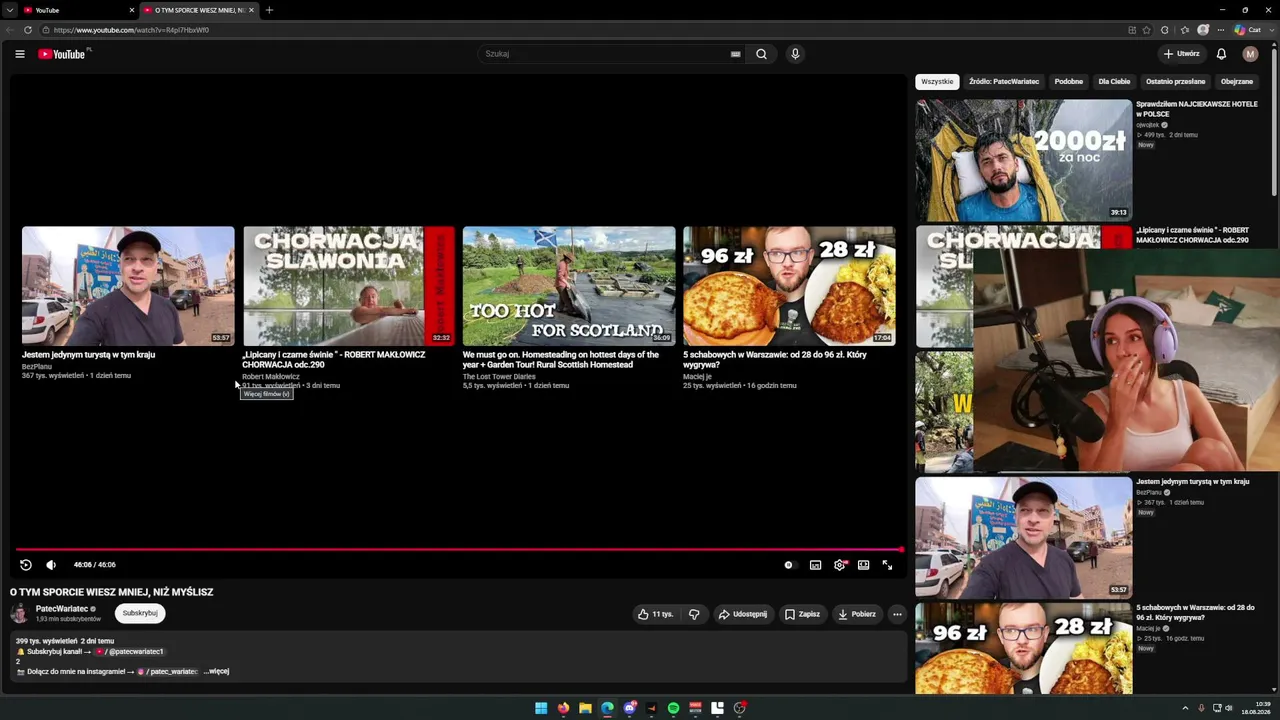Open the PatecWariatec channel avatar
1280x720 pixels.
(20, 613)
